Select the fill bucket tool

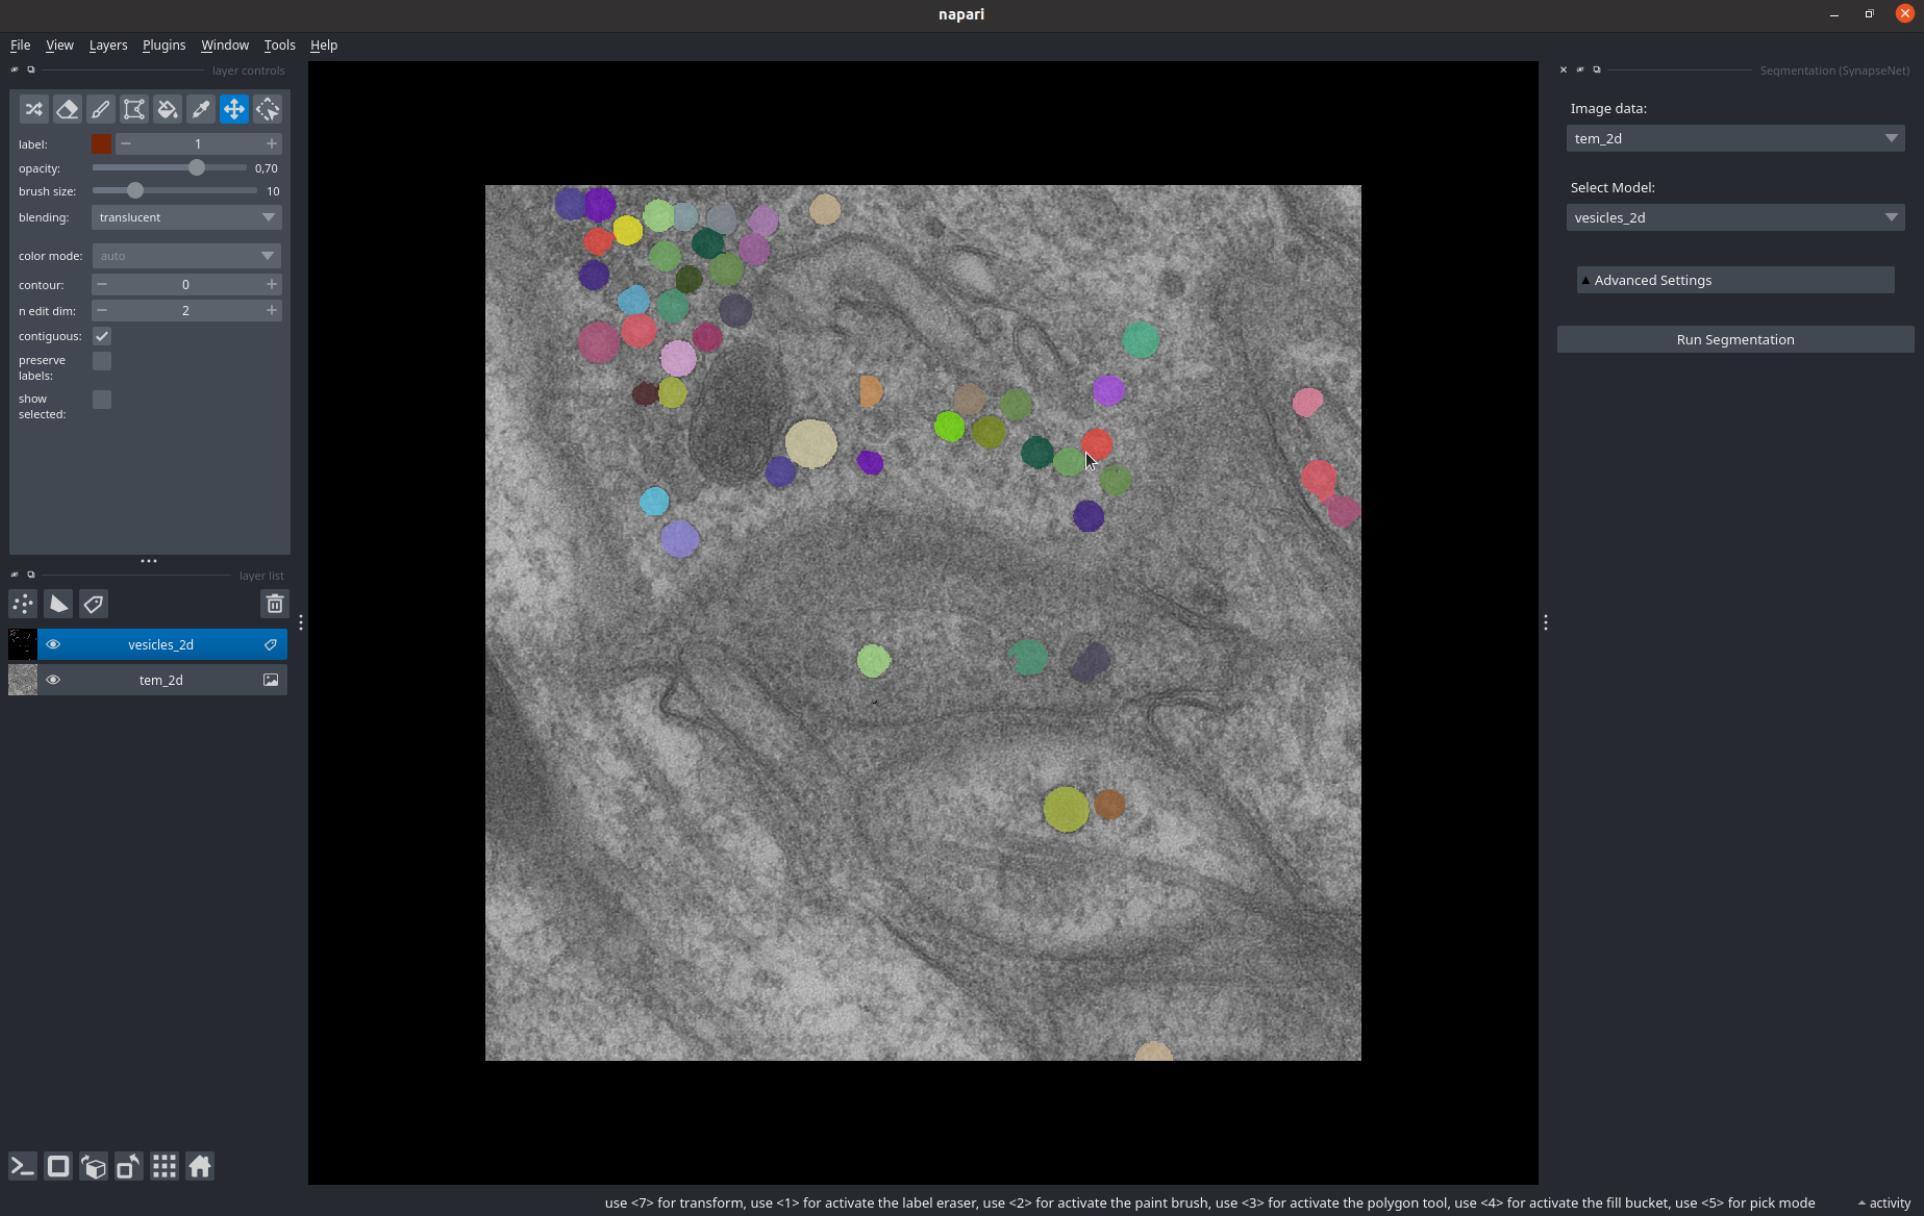click(x=167, y=109)
